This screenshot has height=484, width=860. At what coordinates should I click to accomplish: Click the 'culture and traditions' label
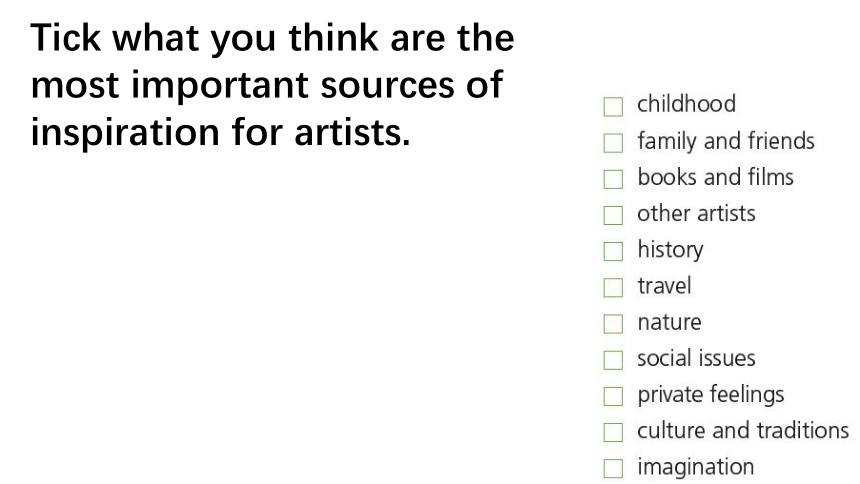743,431
